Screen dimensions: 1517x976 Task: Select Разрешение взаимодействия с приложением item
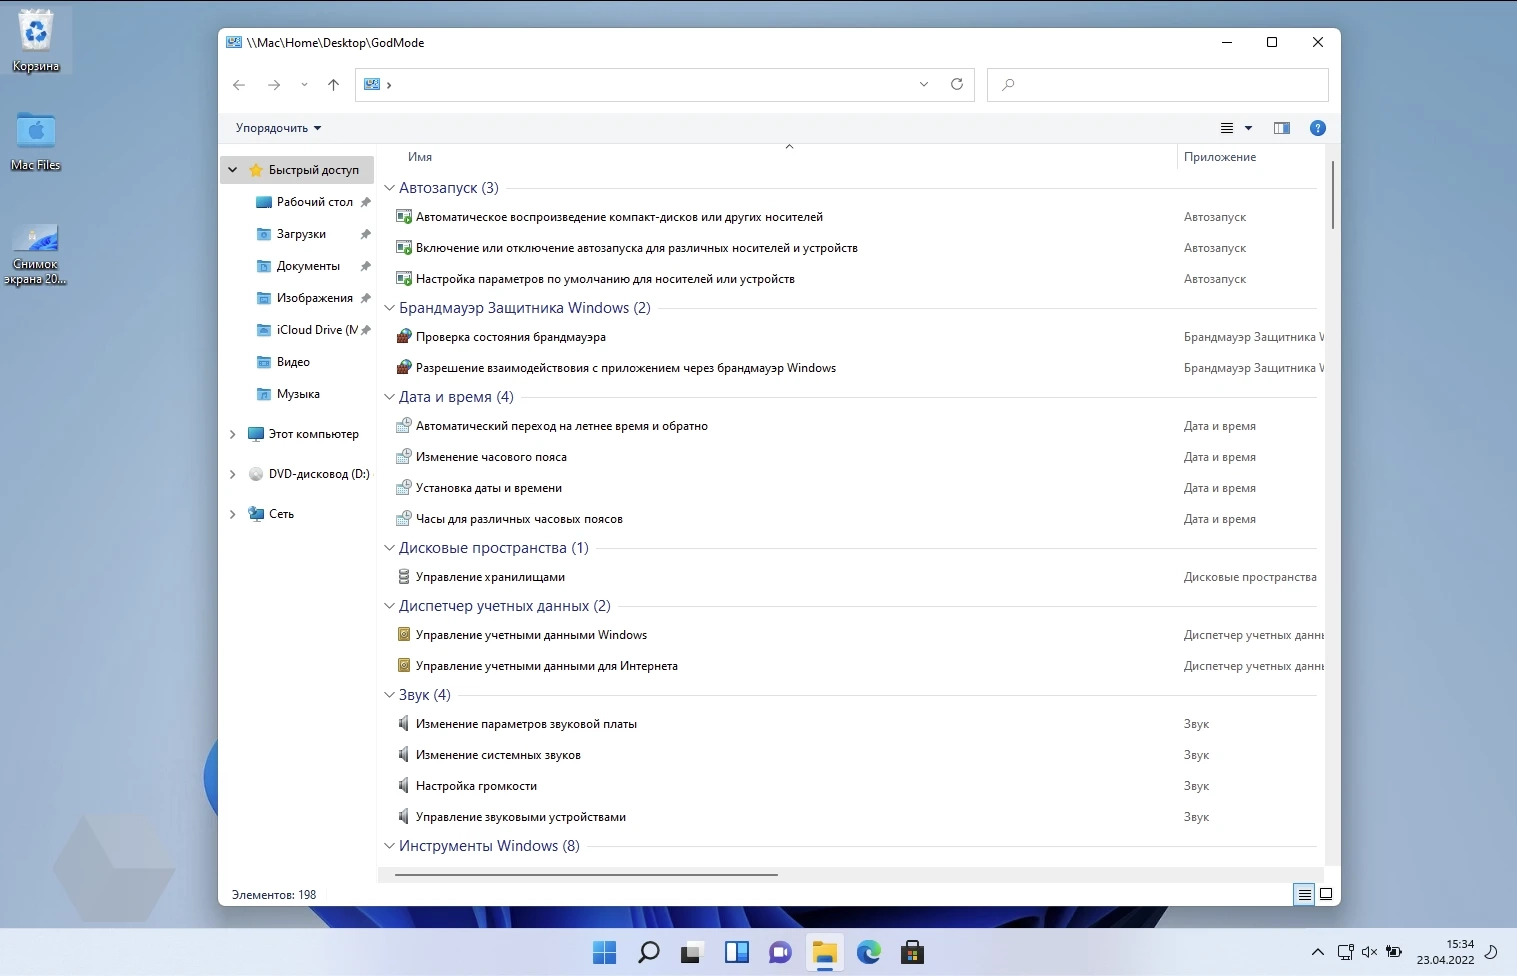click(626, 368)
